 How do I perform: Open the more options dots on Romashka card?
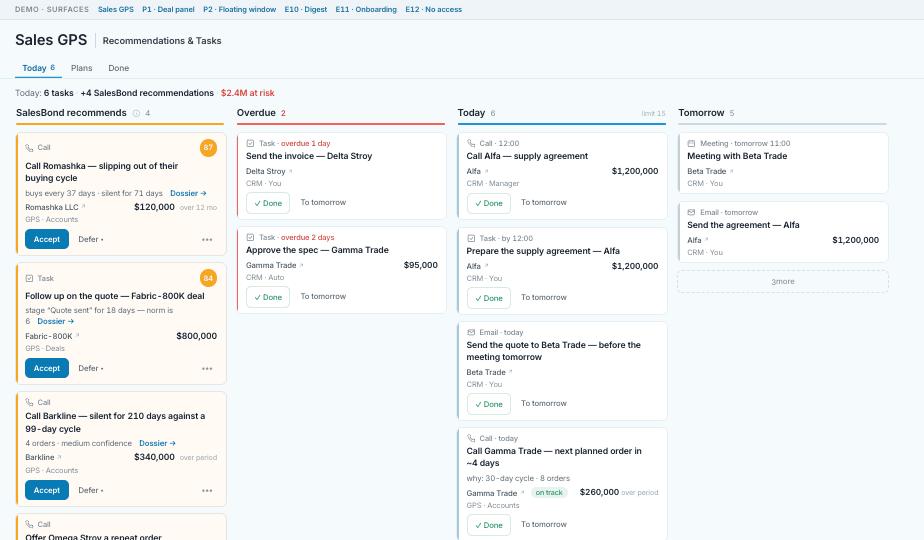coord(207,239)
